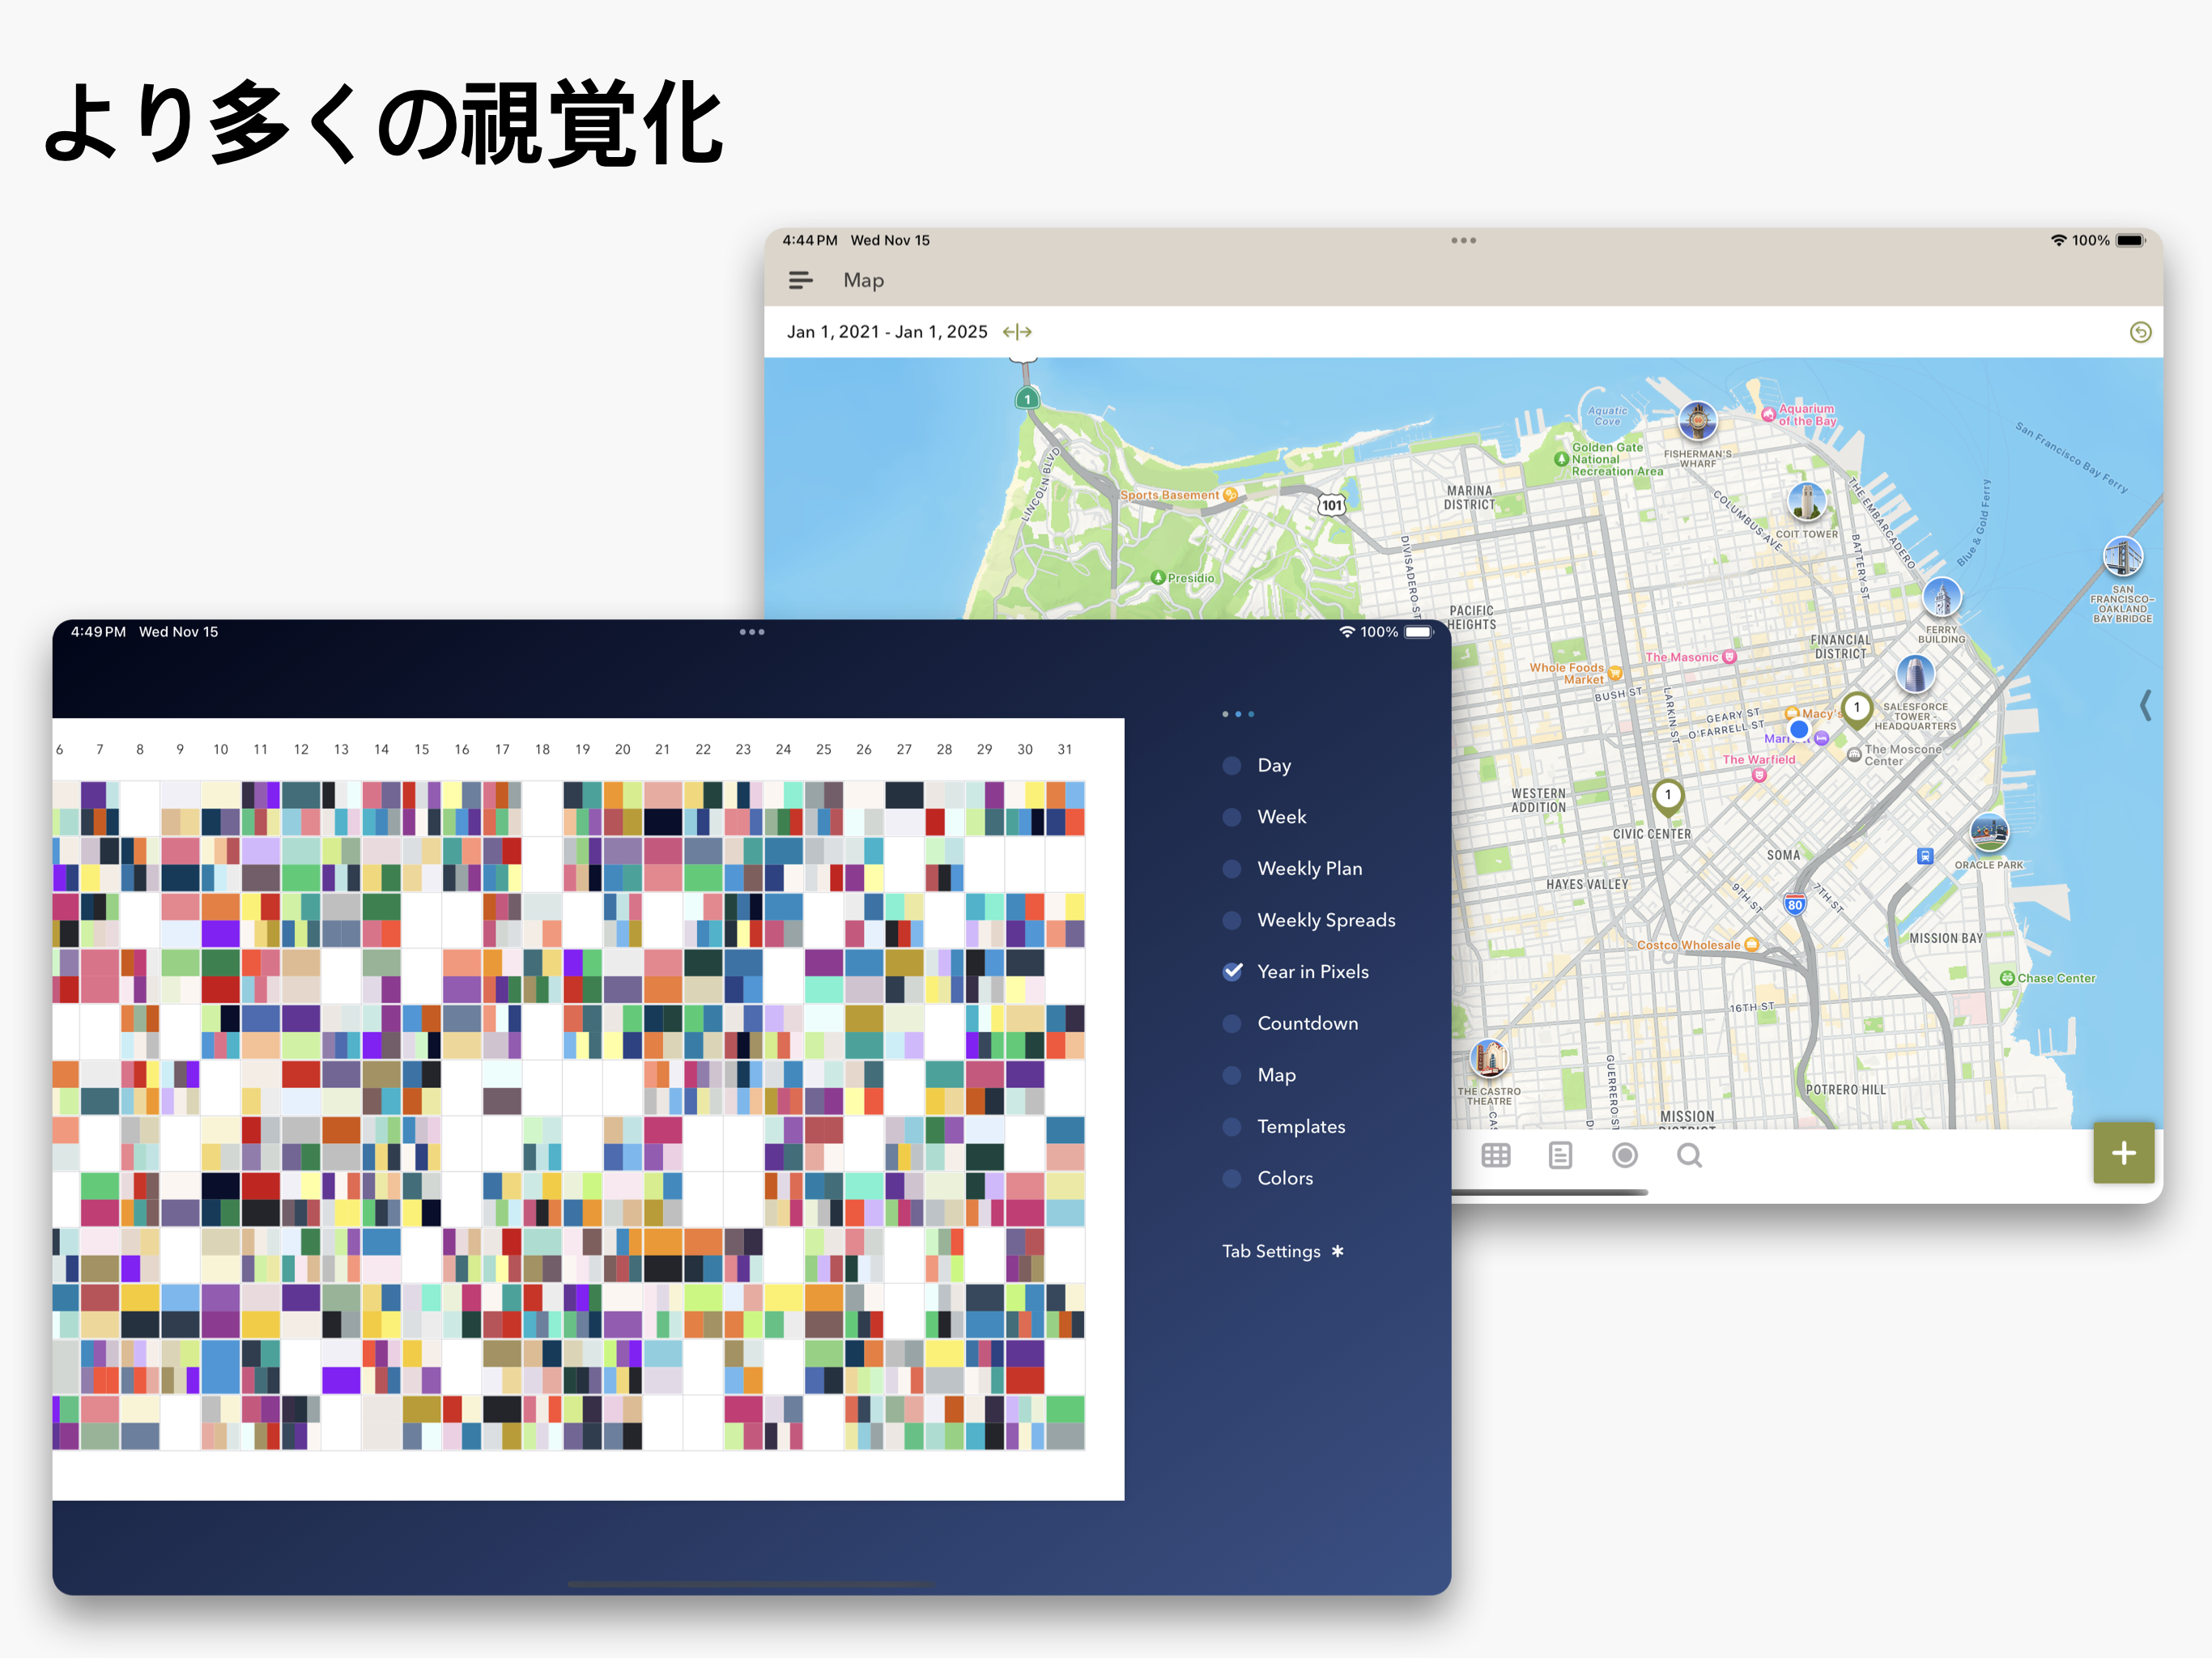Click the Highway 101 shield
Screen dimensions: 2212x1658
click(1331, 505)
